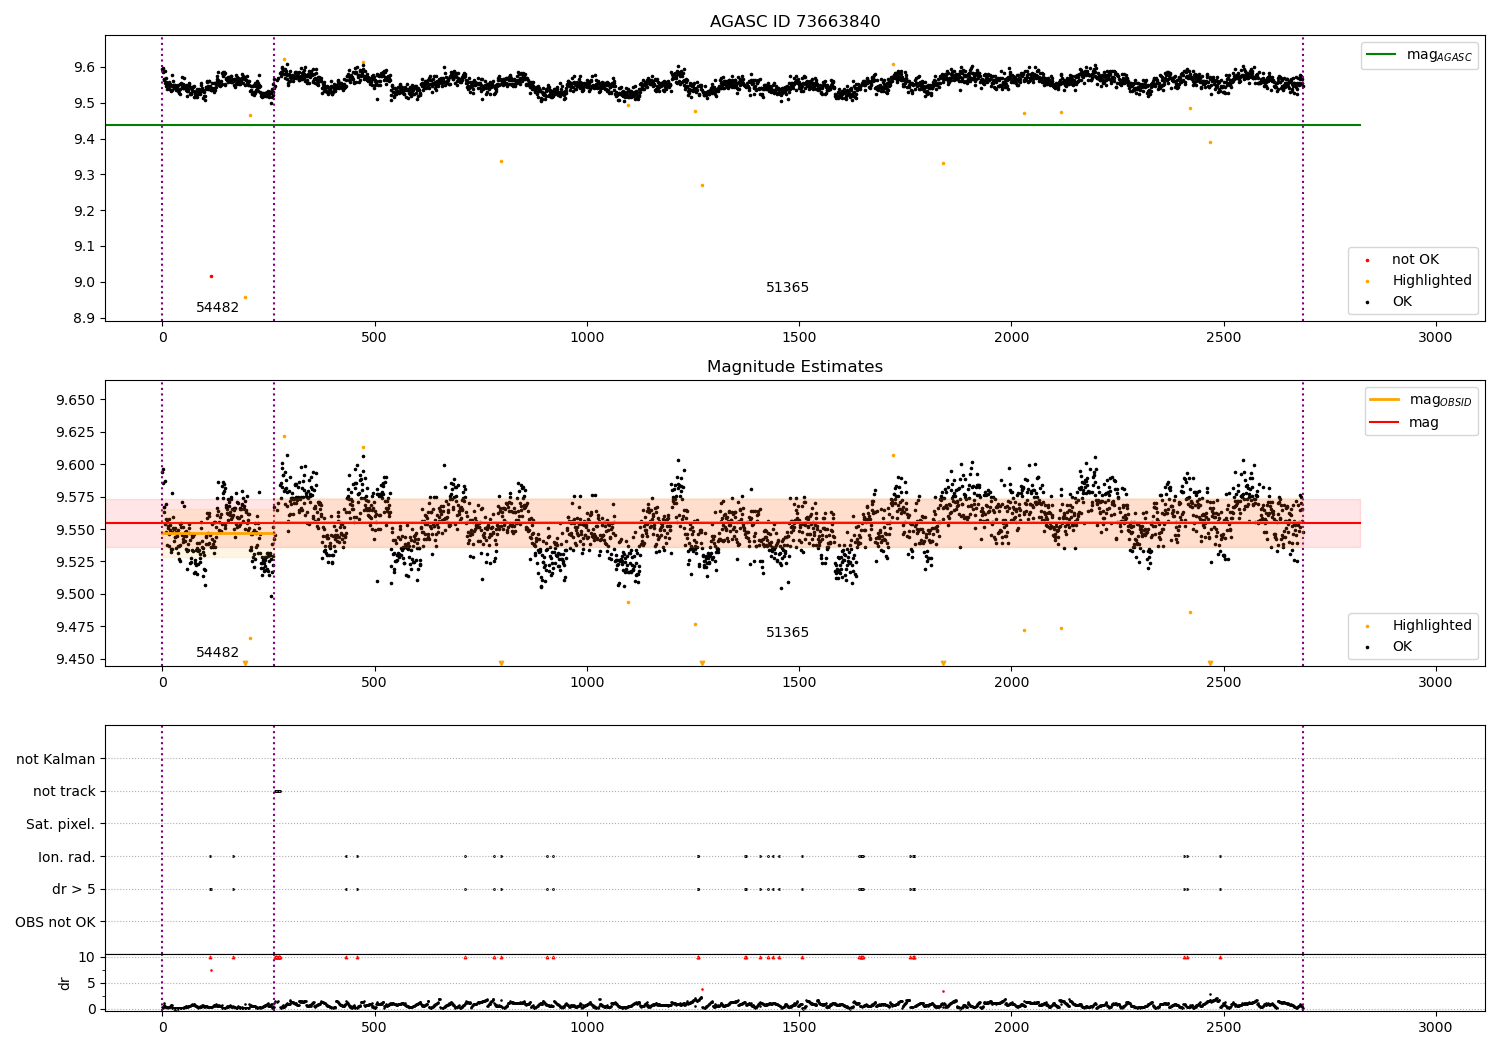Click the 'OBS not OK' row label
The image size is (1500, 1050).
56,922
